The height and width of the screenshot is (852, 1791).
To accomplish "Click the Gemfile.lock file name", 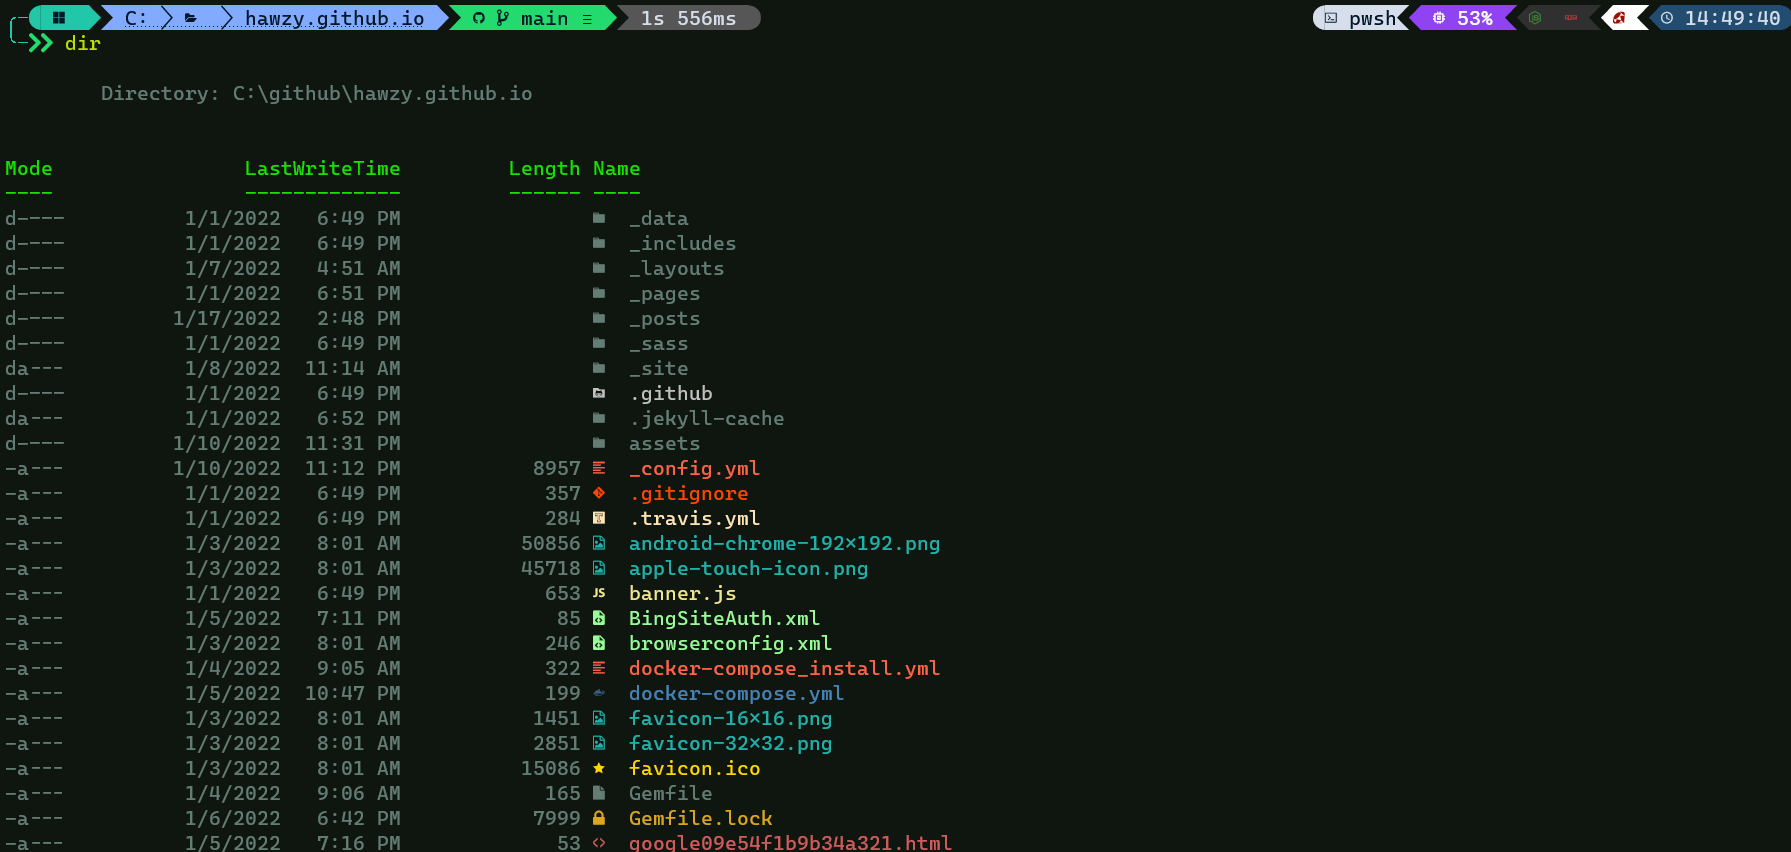I will click(700, 818).
